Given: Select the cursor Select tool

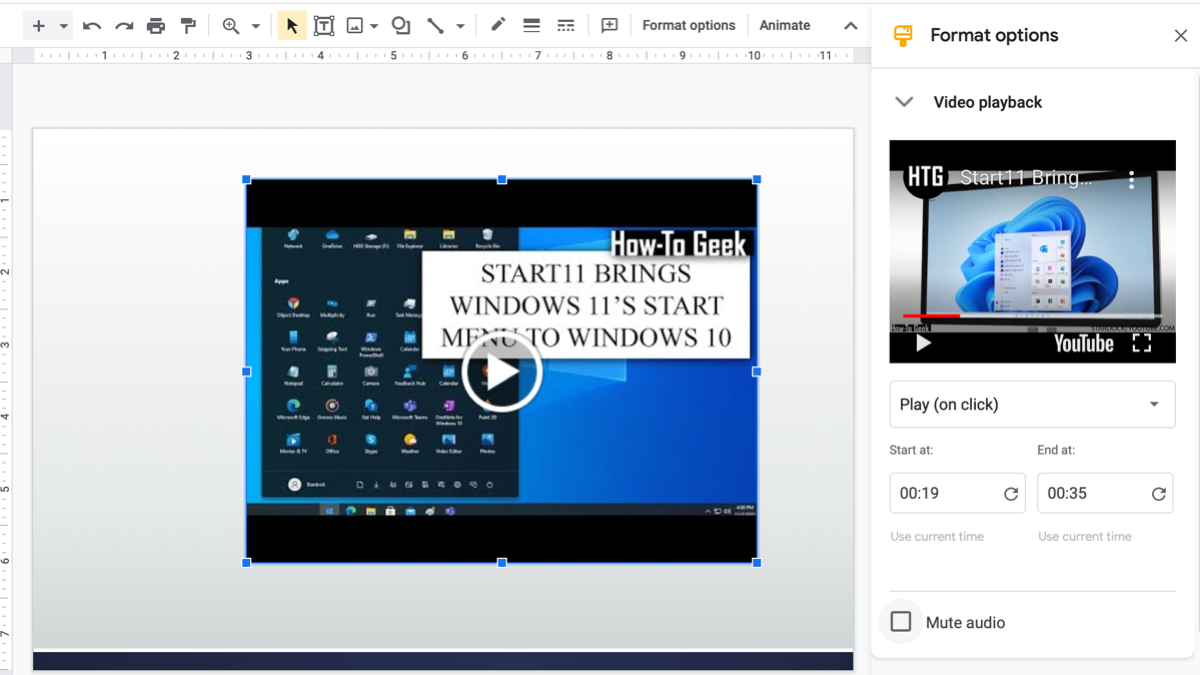Looking at the screenshot, I should [291, 25].
